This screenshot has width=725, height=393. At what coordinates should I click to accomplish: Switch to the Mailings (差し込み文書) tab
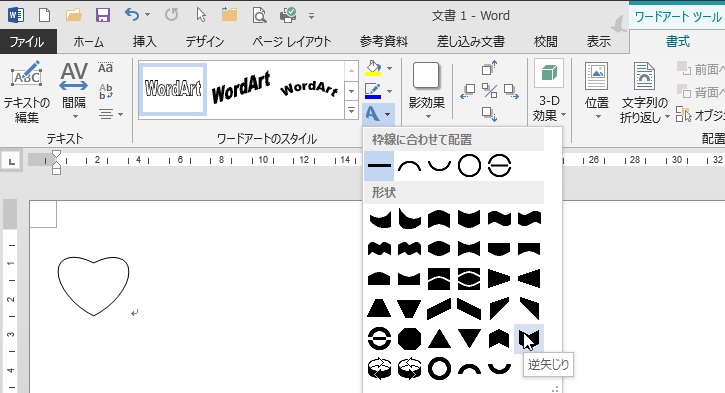tap(471, 42)
